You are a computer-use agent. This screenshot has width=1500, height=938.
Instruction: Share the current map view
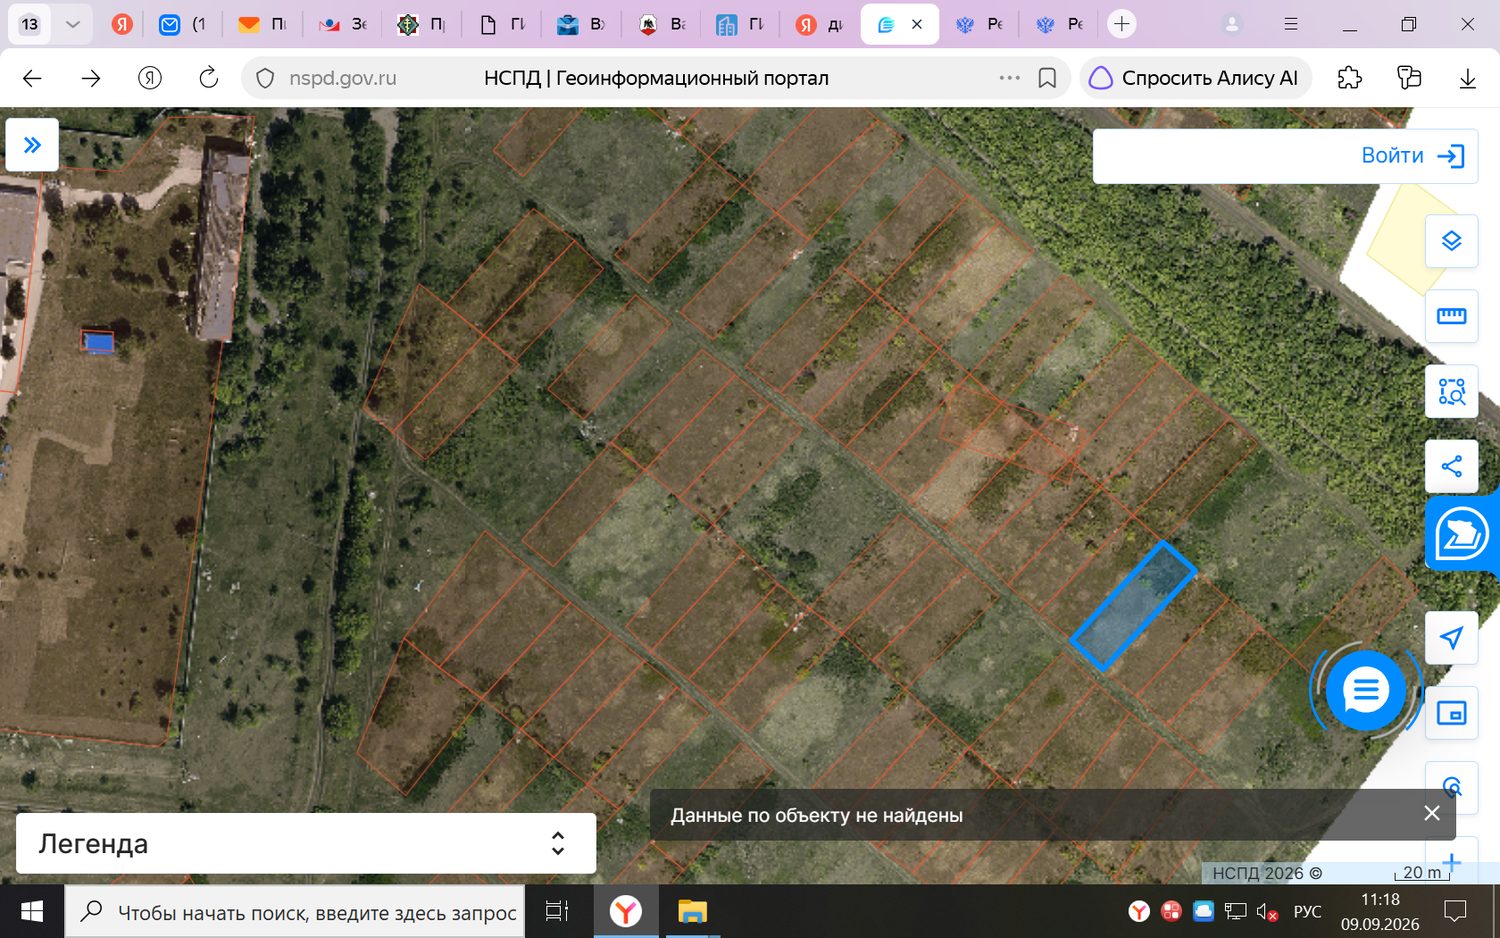pyautogui.click(x=1451, y=466)
